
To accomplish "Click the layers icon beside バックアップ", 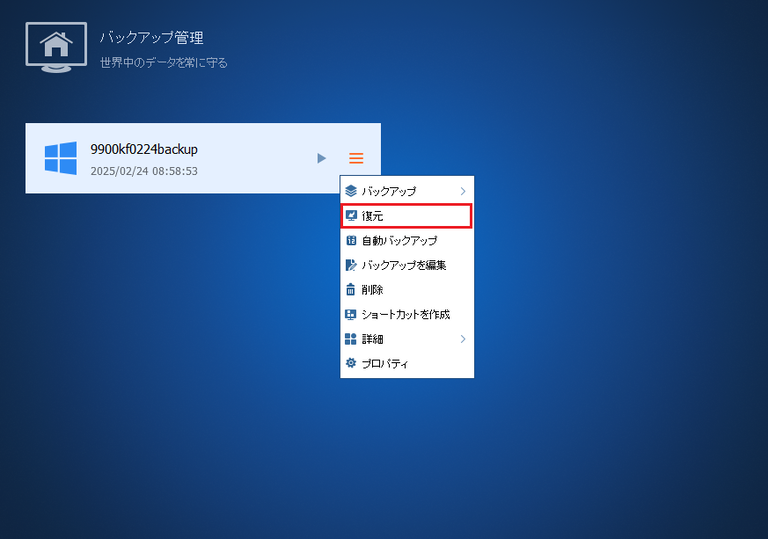I will coord(351,191).
